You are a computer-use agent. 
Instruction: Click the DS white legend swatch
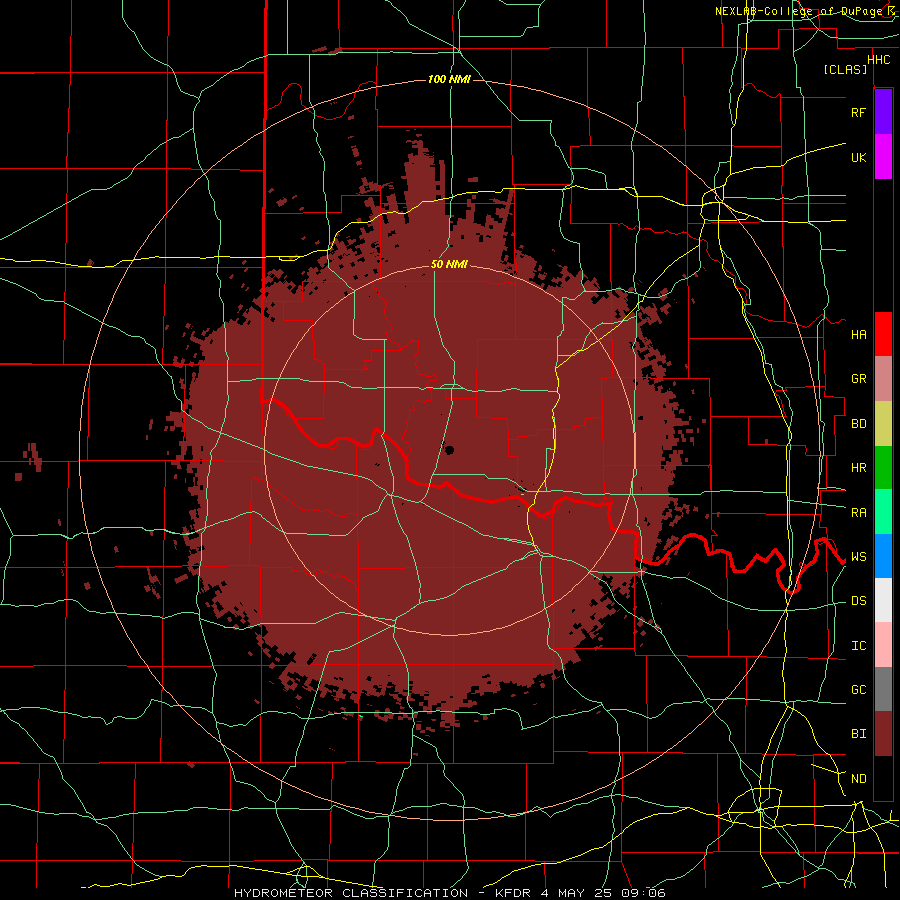click(x=883, y=600)
